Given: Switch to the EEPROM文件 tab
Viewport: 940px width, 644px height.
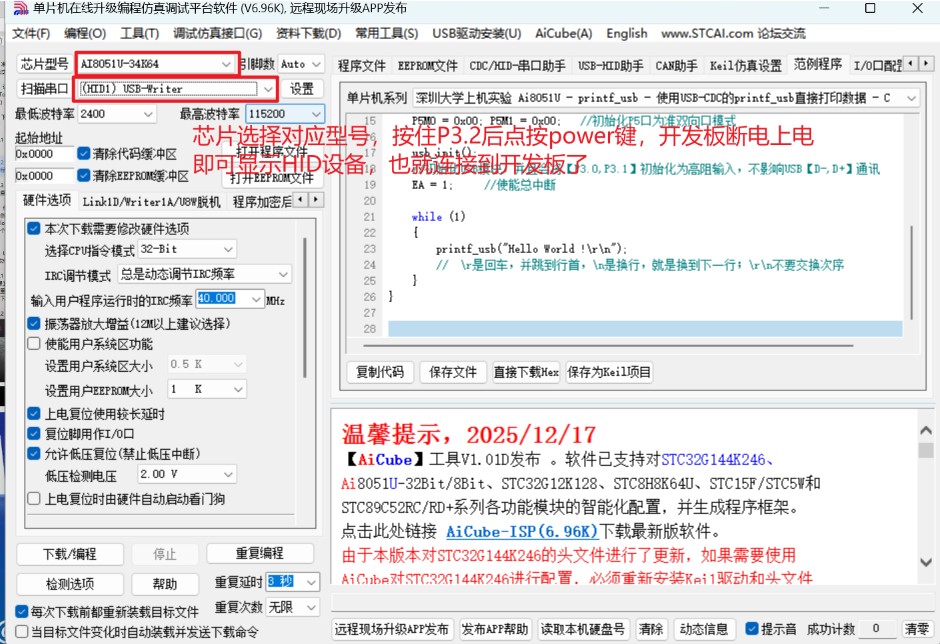Looking at the screenshot, I should [x=427, y=68].
